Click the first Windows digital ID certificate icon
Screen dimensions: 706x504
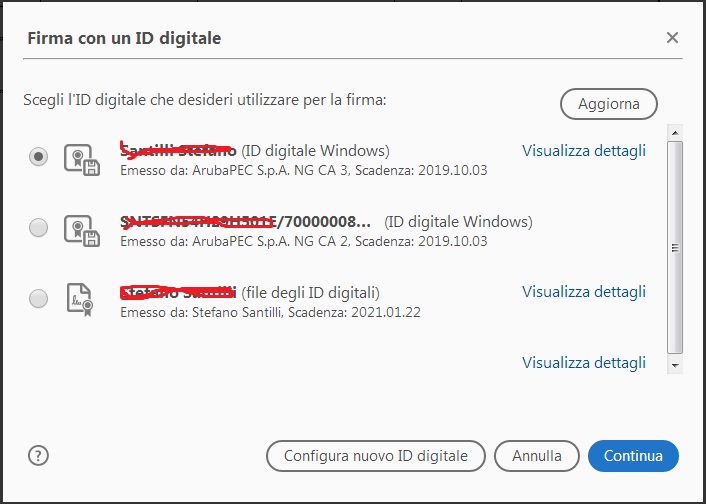pos(81,159)
